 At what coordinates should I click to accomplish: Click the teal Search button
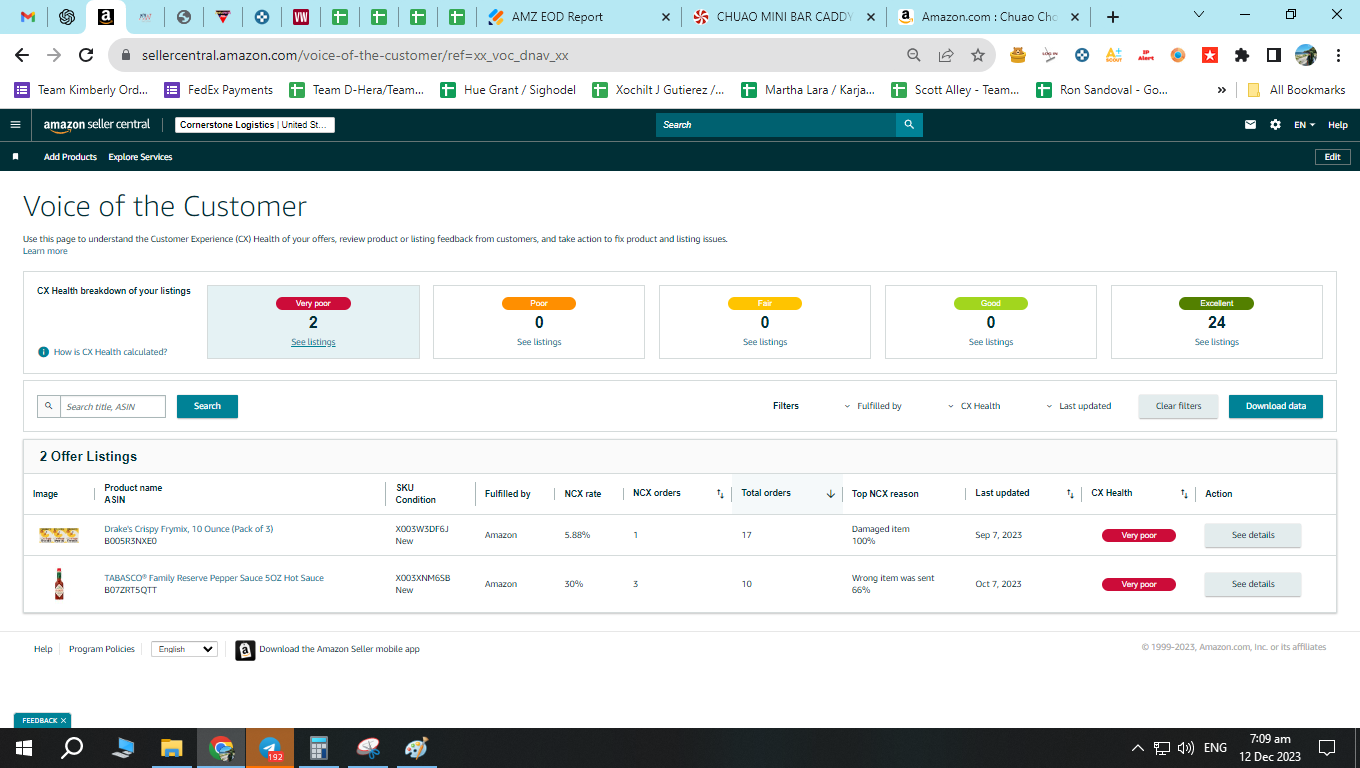(x=207, y=406)
